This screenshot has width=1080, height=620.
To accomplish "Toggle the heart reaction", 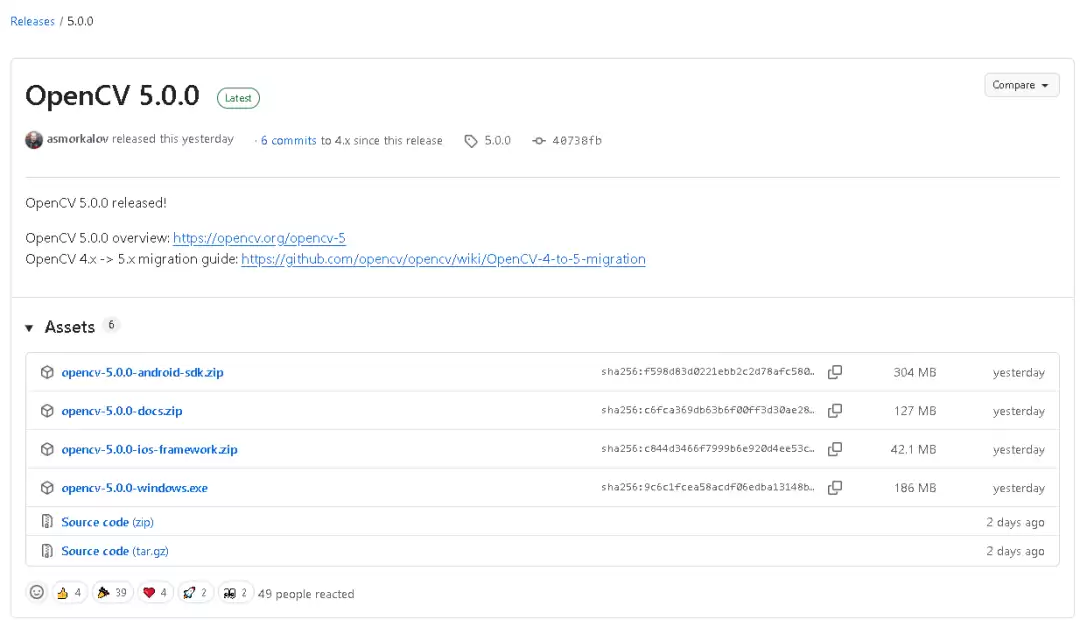I will (x=155, y=592).
